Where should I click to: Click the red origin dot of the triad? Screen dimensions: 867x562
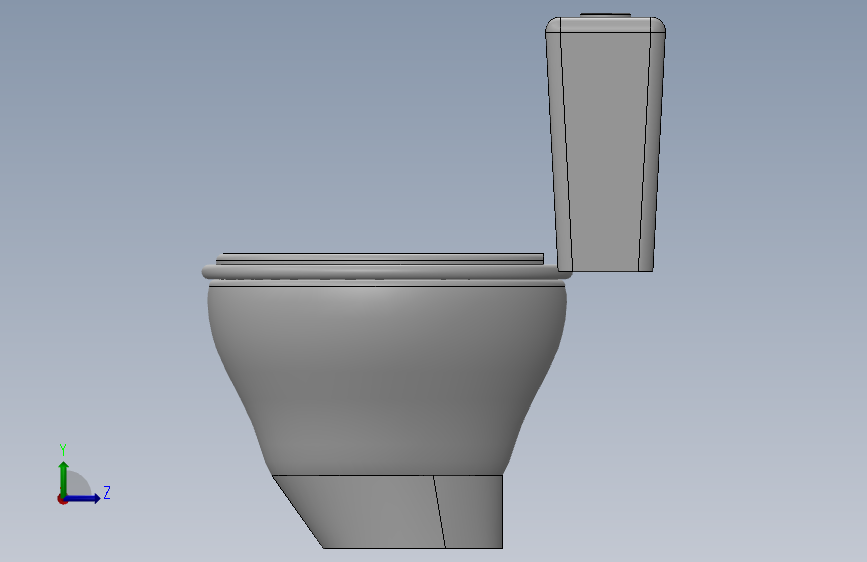point(62,499)
